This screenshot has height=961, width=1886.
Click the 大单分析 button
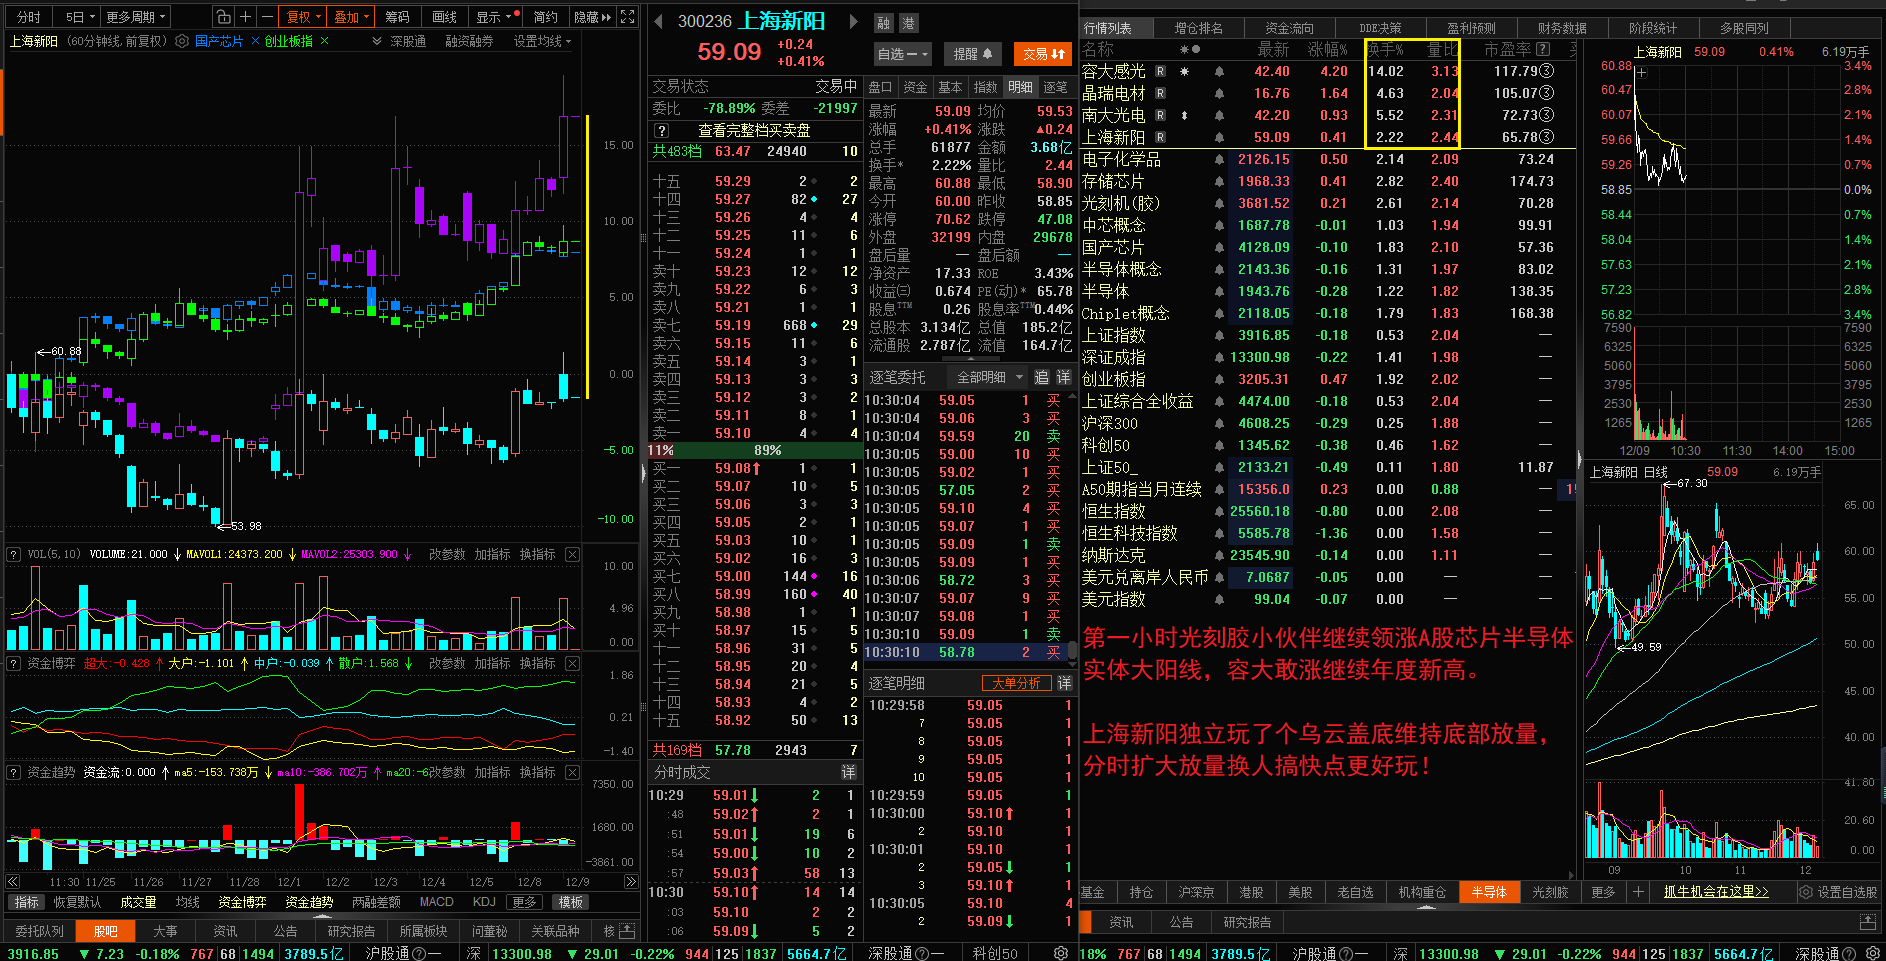pos(1016,683)
